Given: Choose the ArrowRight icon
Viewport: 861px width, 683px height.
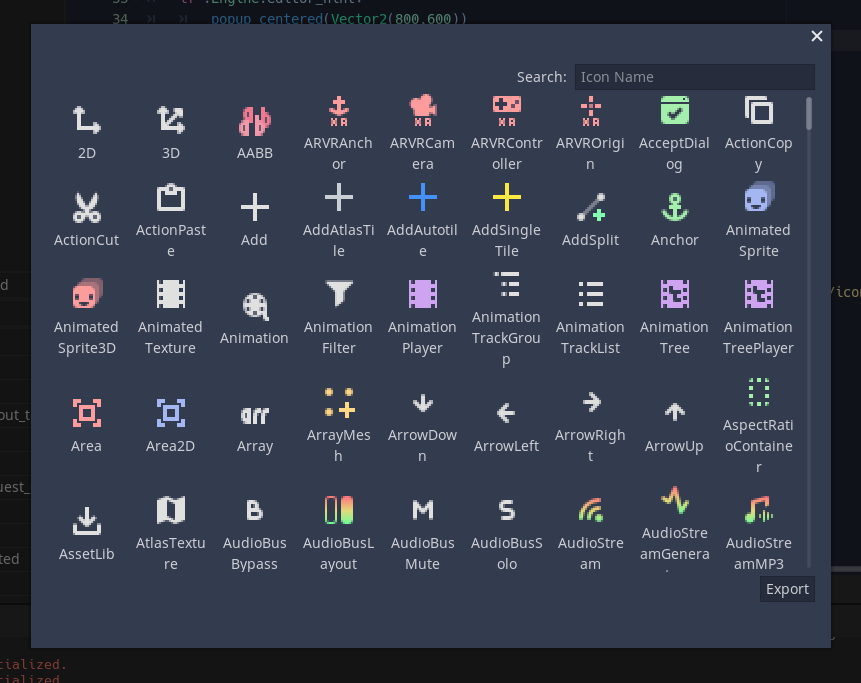Looking at the screenshot, I should coord(591,402).
